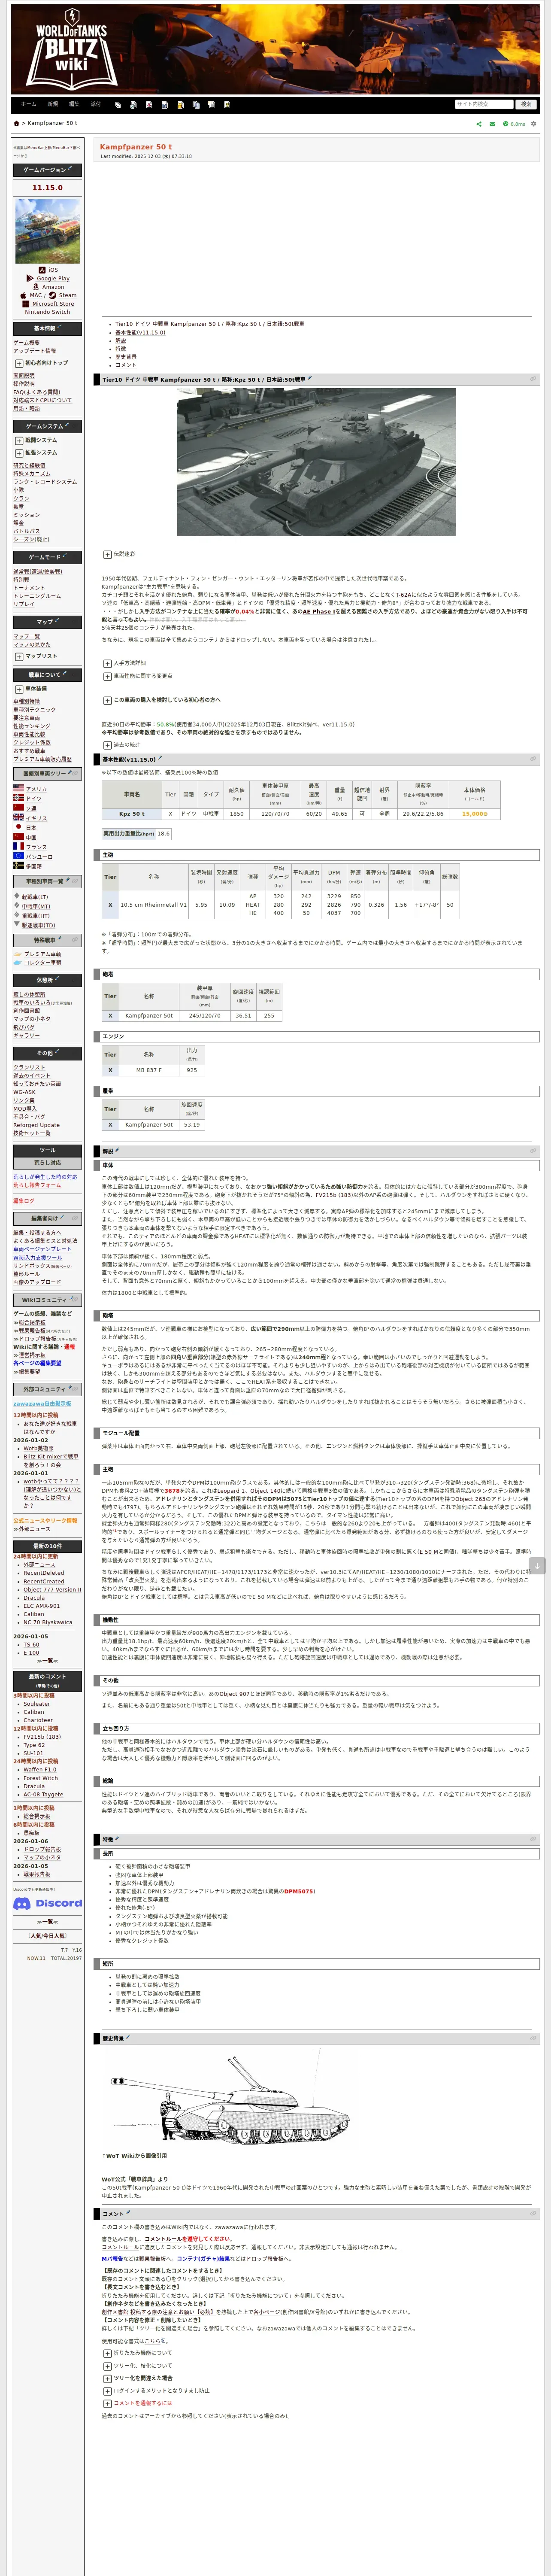Image resolution: width=551 pixels, height=2576 pixels.
Task: Jump to コメント in contents list
Action: click(x=126, y=365)
